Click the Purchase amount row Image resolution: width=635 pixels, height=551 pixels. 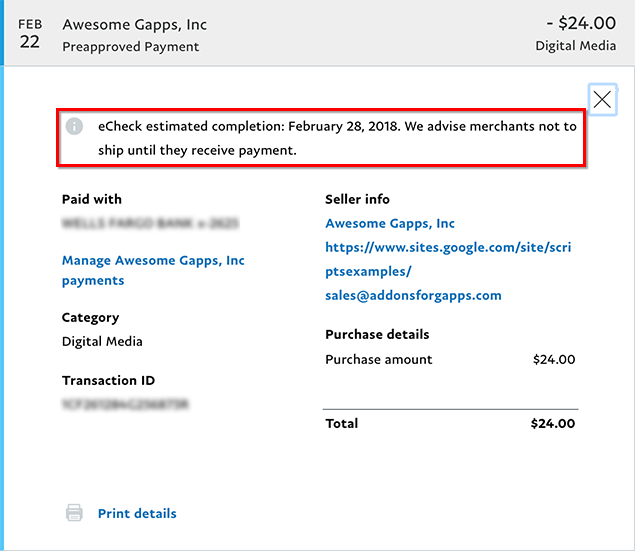(450, 359)
